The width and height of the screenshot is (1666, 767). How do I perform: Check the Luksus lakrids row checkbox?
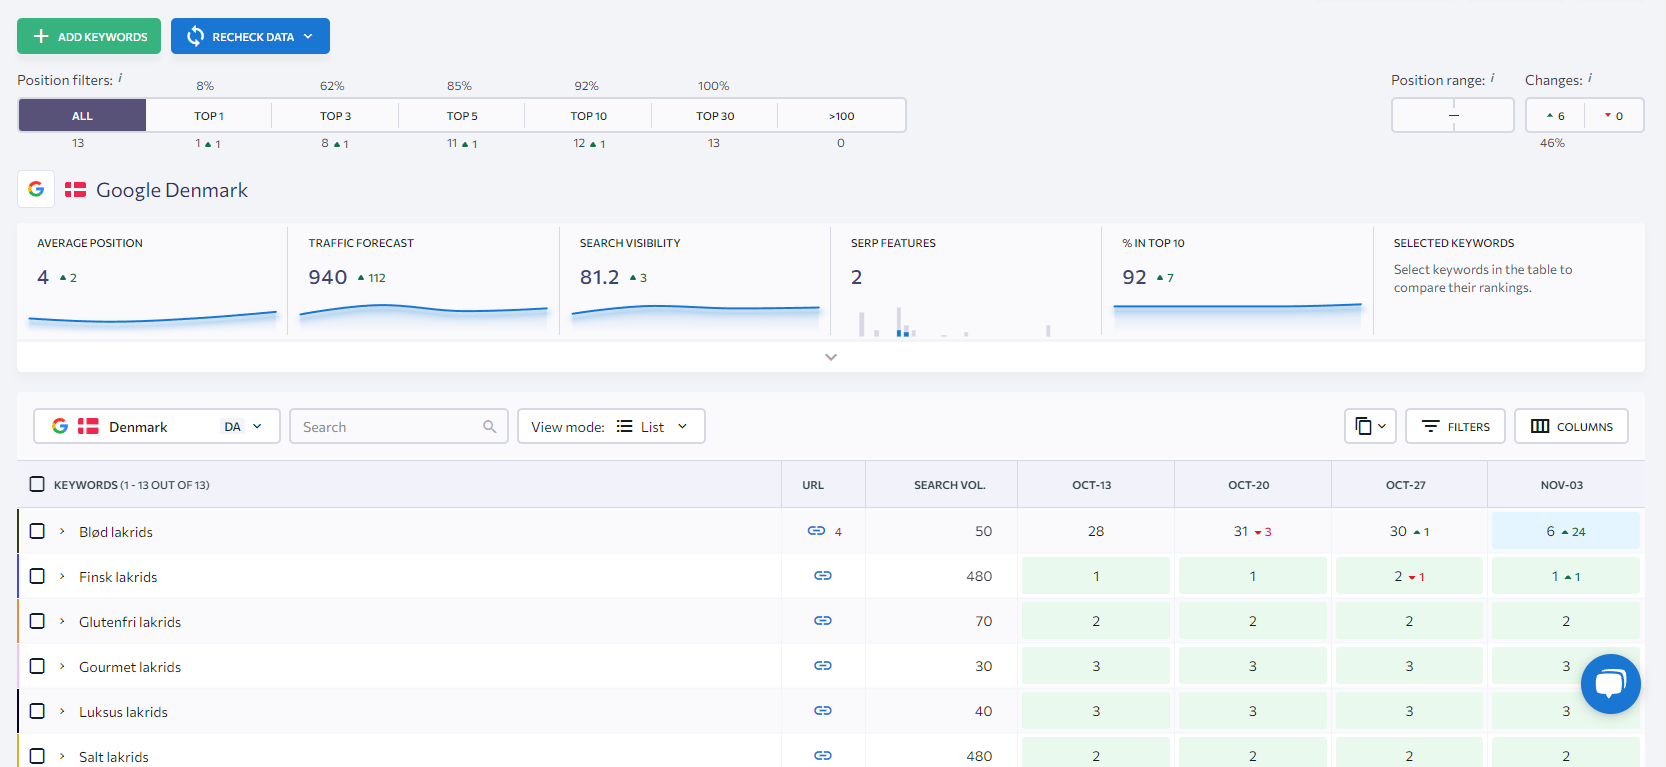tap(37, 711)
